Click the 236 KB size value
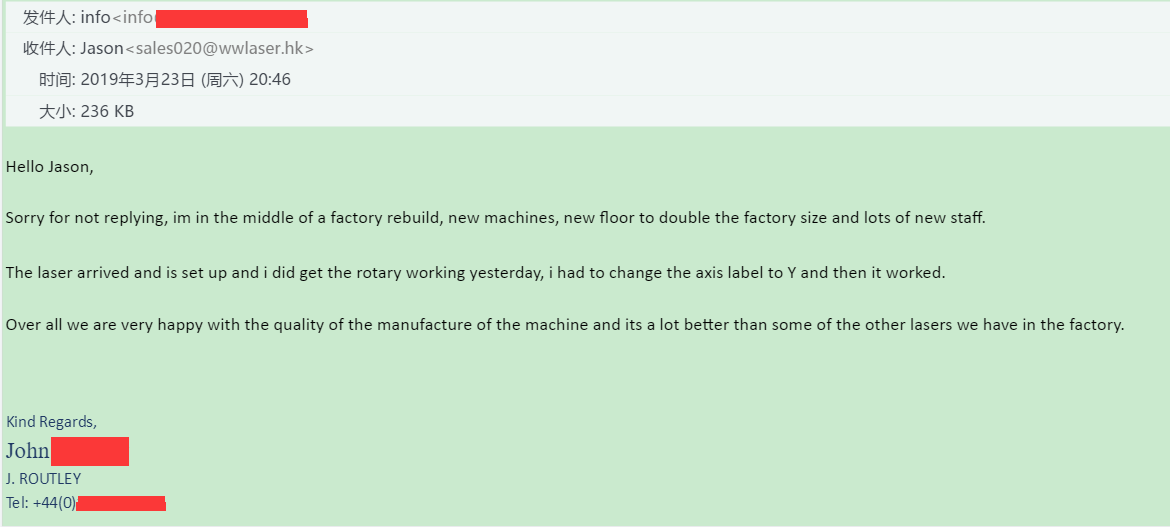Screen dimensions: 1170x527 pos(107,112)
